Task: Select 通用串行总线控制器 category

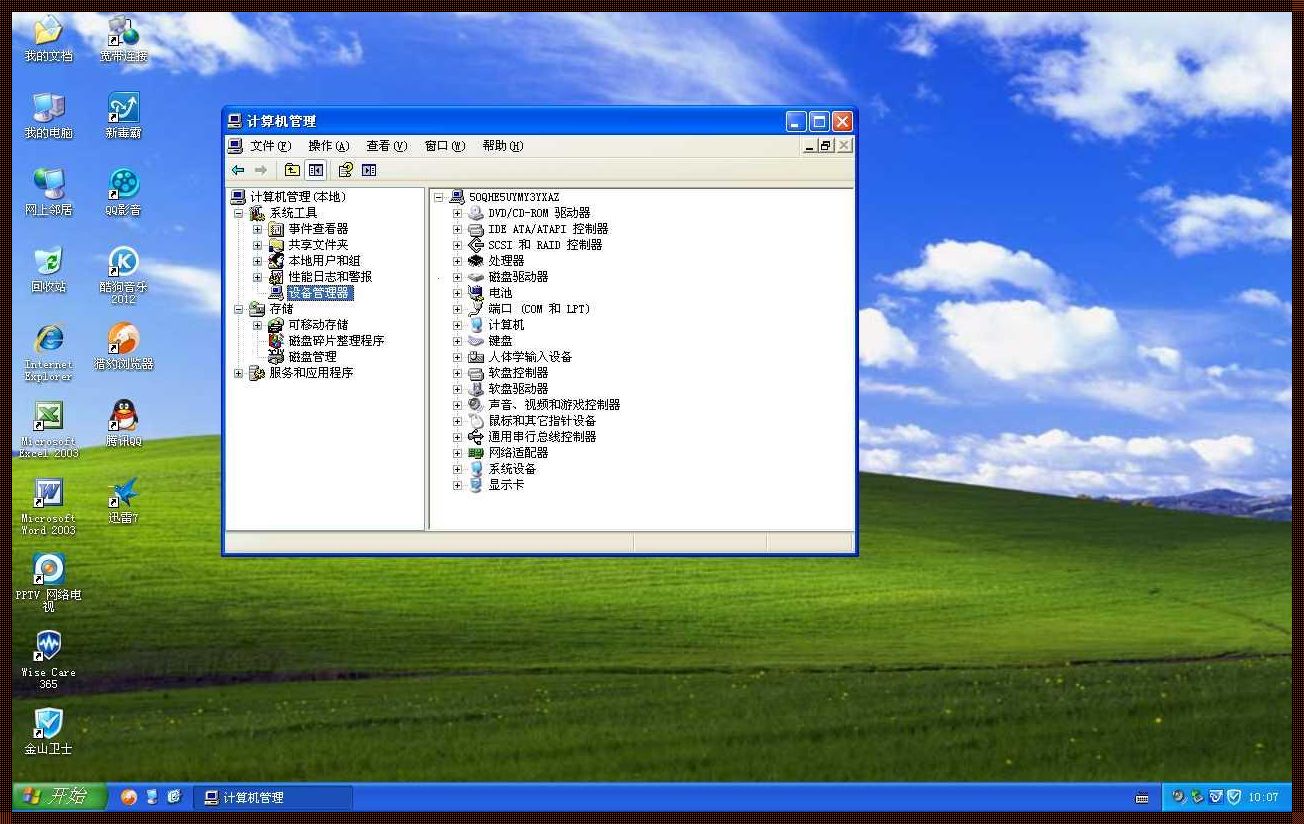Action: pos(542,437)
